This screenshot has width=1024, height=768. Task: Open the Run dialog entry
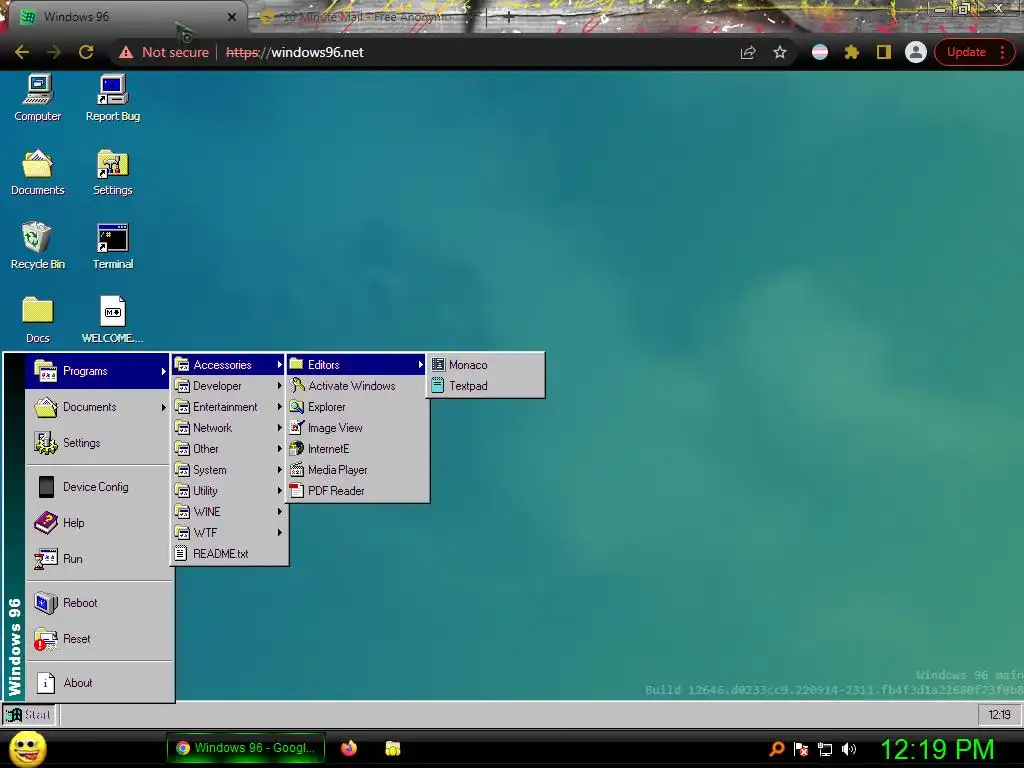(97, 558)
